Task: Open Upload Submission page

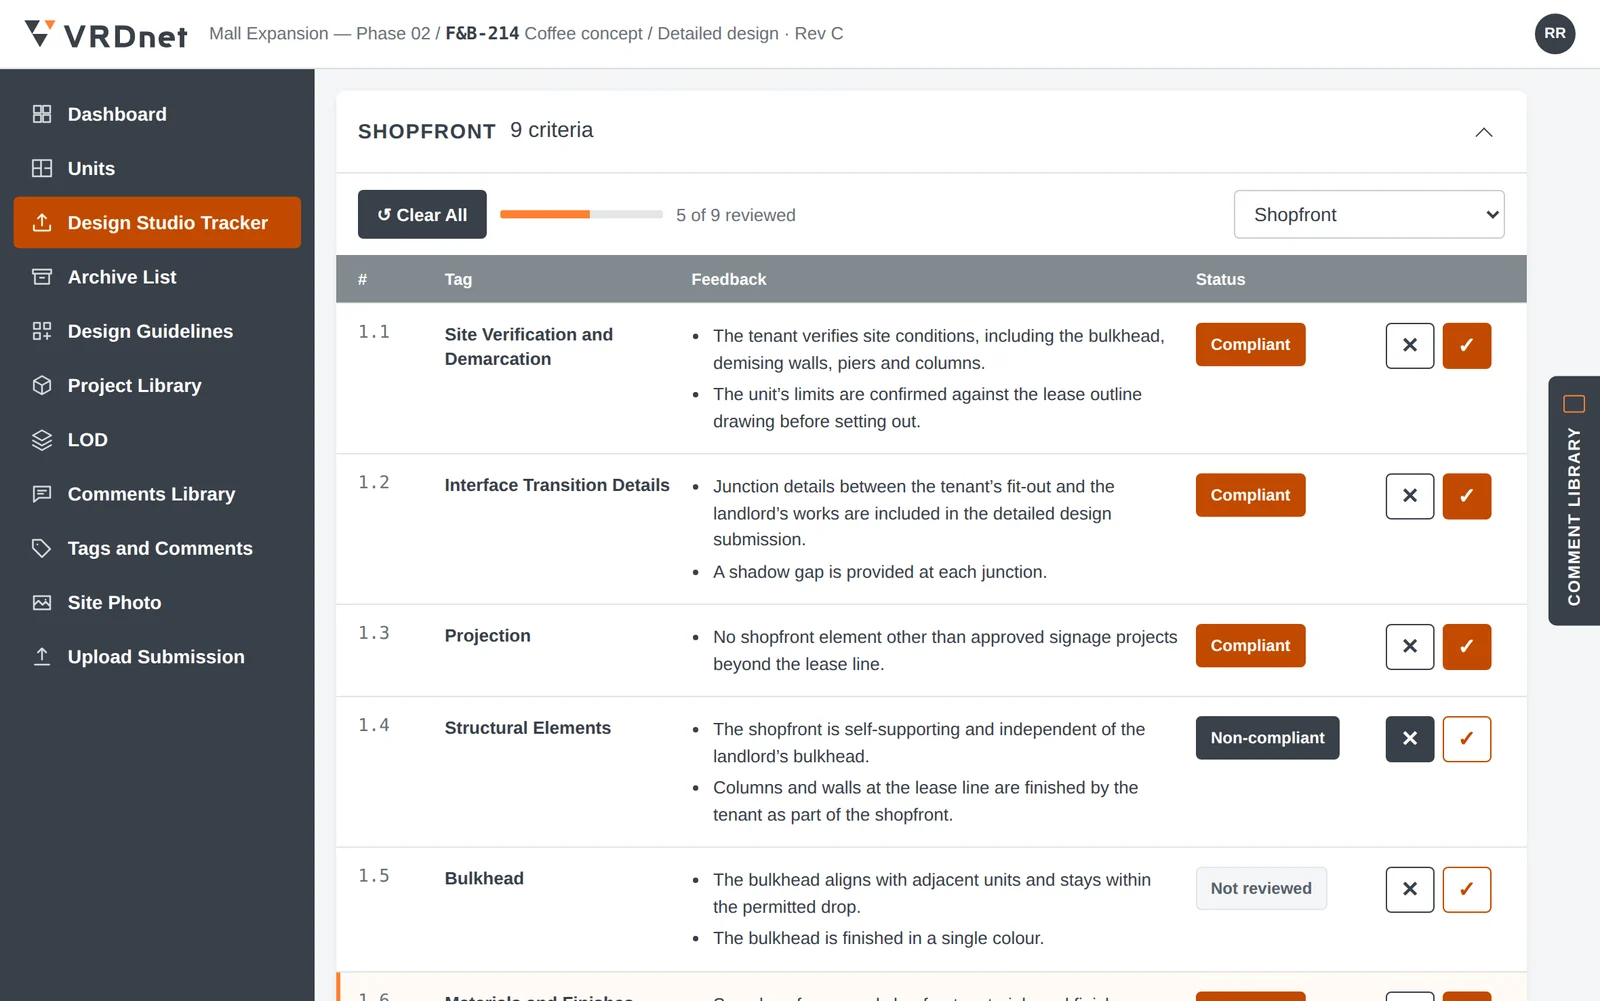Action: pos(157,656)
